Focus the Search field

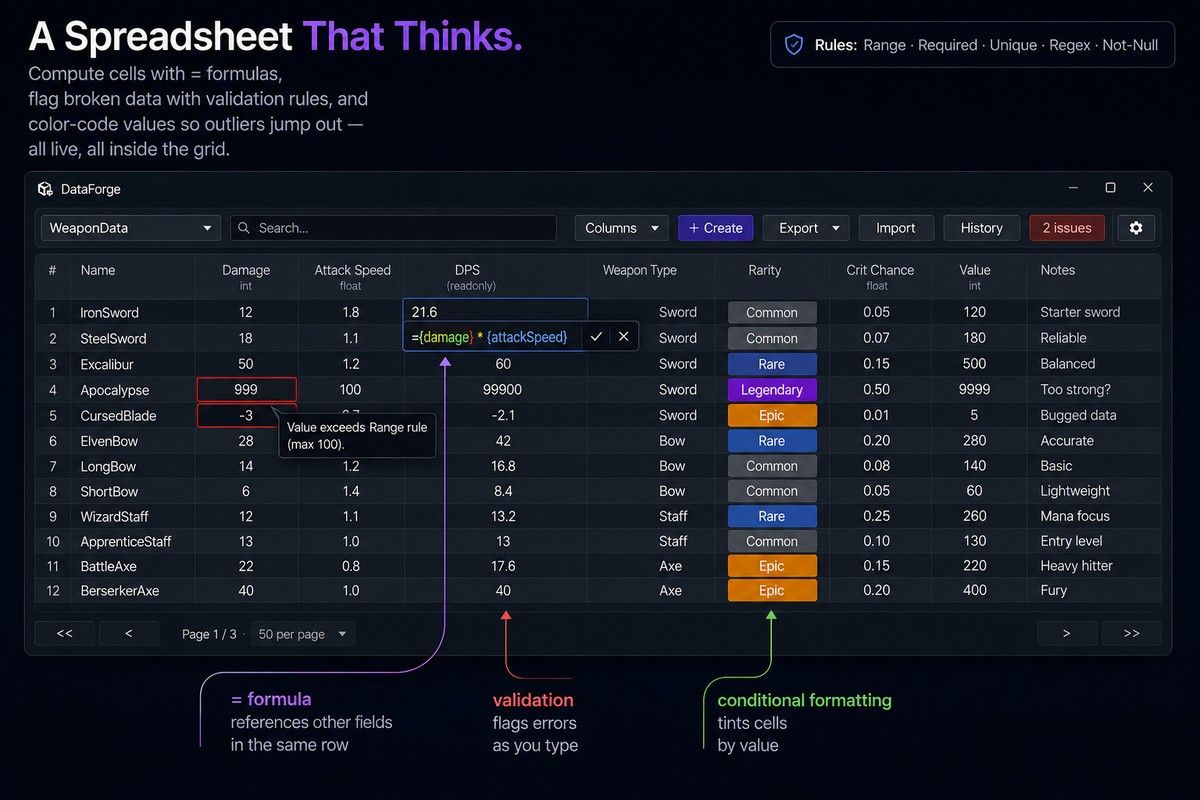(x=393, y=228)
